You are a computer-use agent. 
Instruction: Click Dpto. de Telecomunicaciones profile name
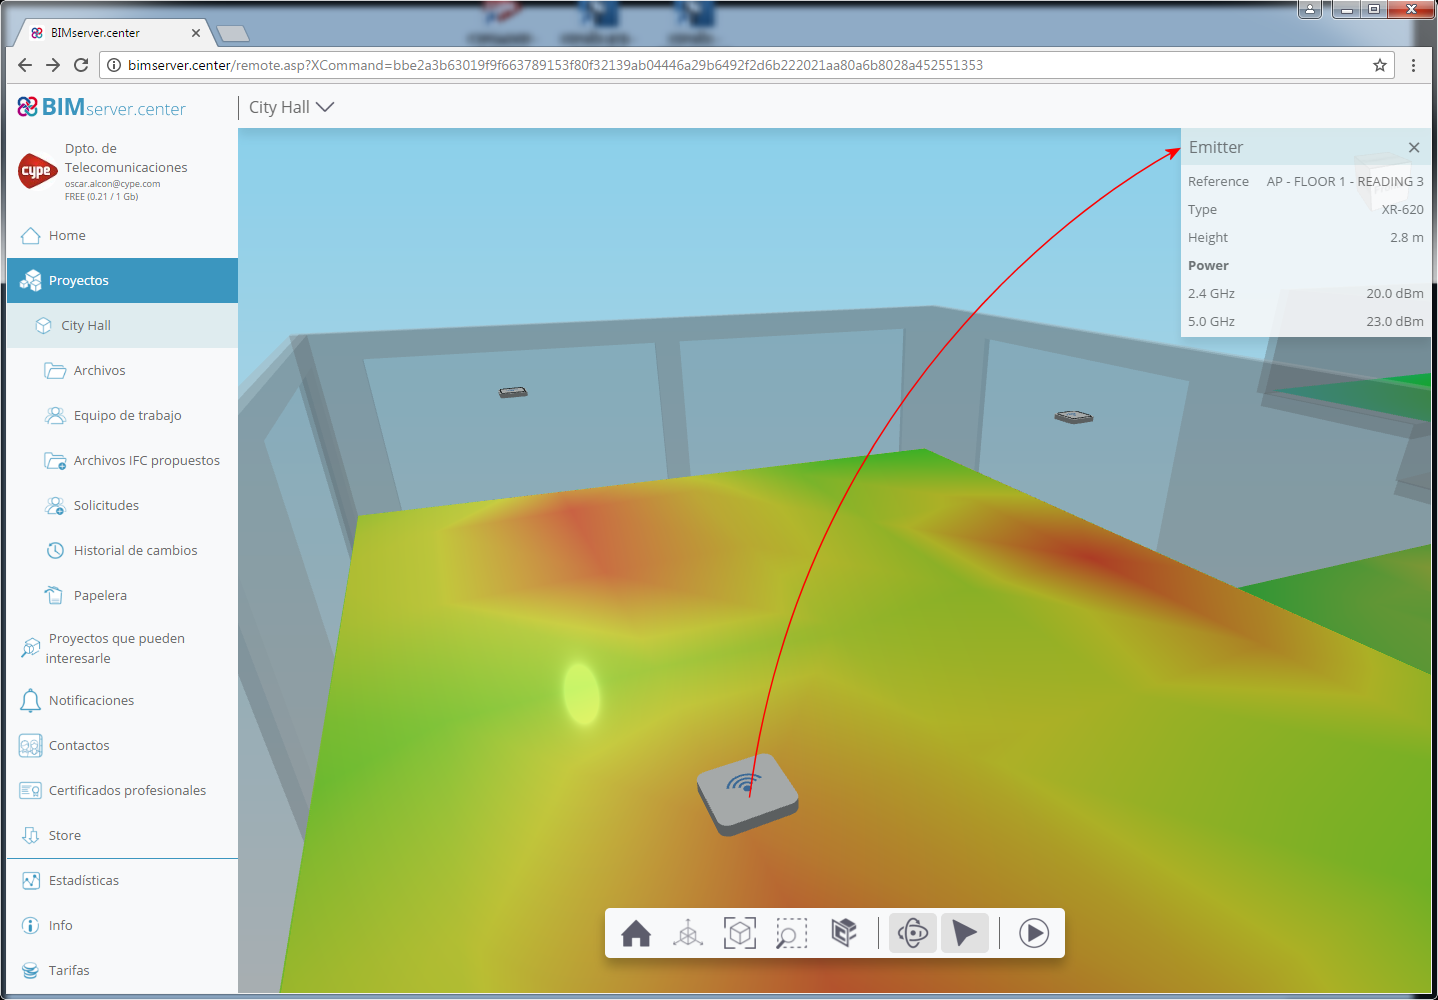[126, 158]
